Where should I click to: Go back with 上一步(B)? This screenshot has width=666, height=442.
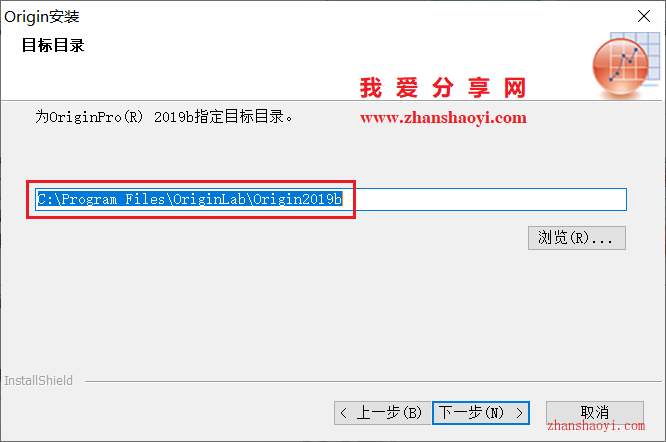click(x=382, y=413)
